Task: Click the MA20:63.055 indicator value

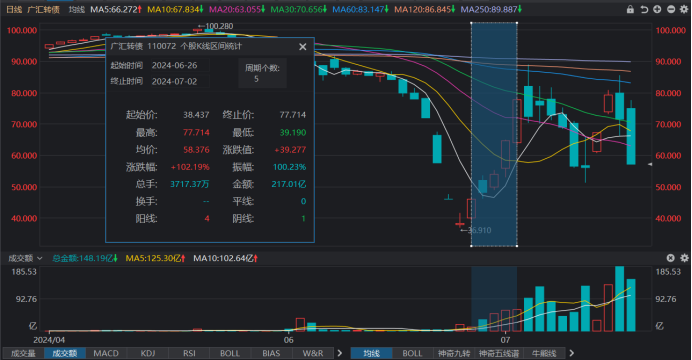Action: [237, 9]
